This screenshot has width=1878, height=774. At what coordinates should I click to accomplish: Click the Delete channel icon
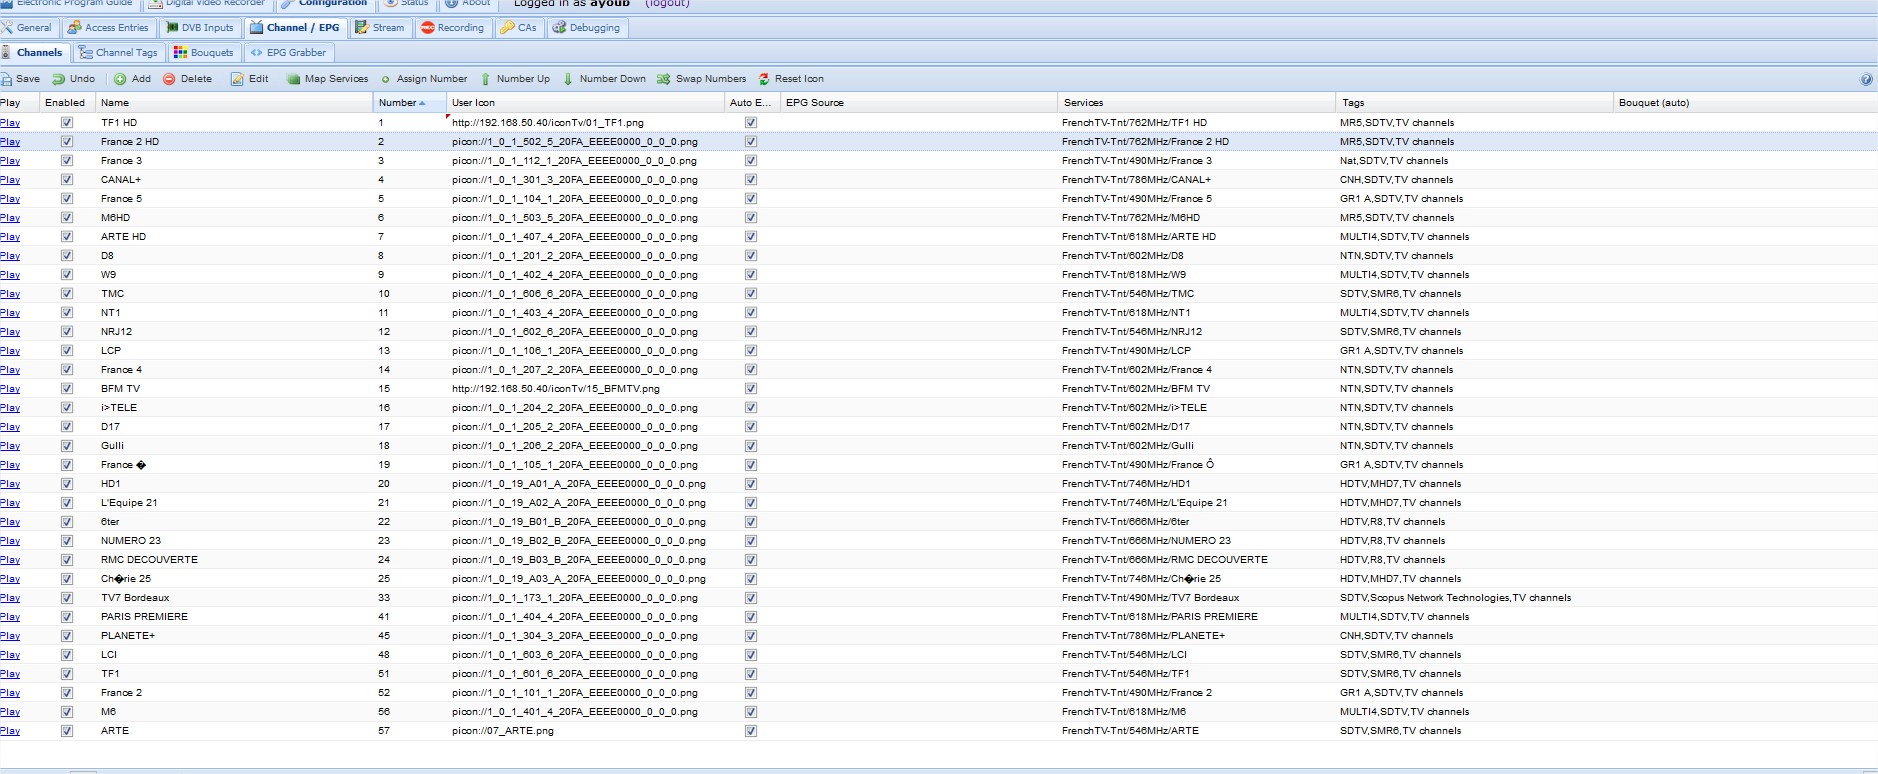pyautogui.click(x=169, y=79)
